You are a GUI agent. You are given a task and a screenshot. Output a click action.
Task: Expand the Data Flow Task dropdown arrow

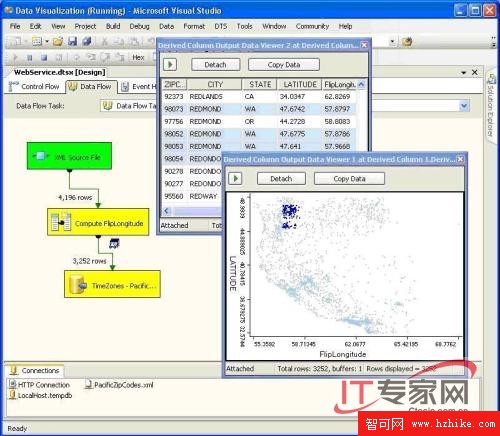464,106
